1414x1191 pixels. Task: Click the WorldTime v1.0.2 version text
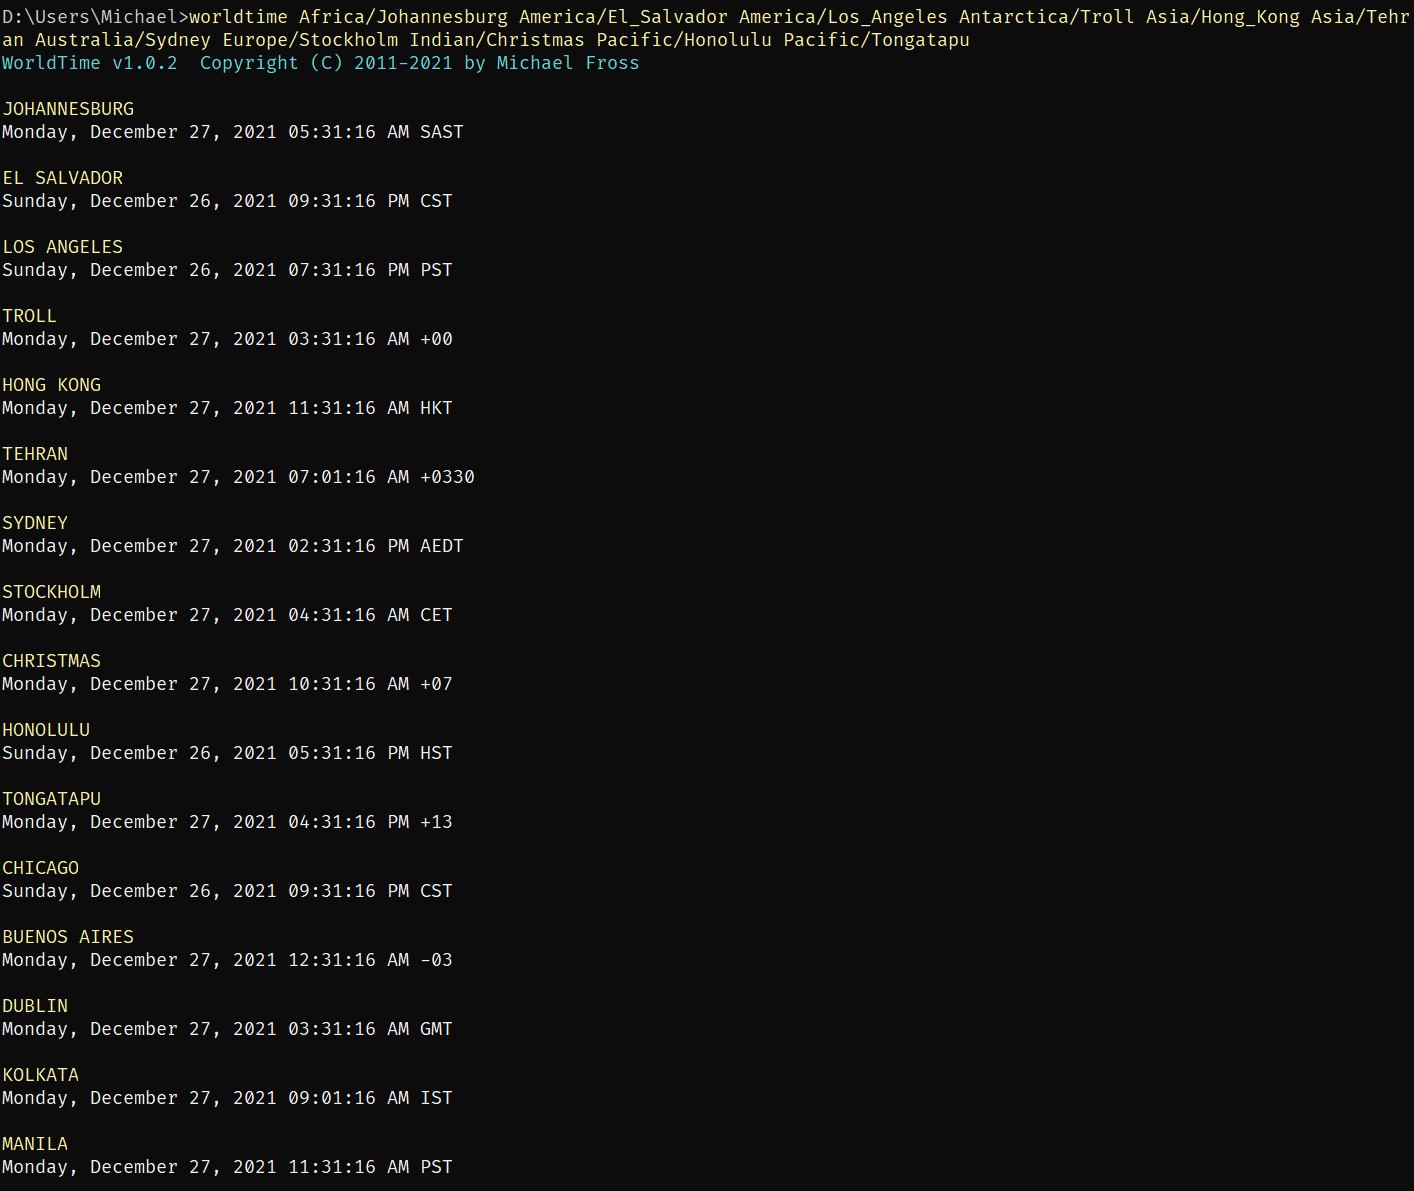pyautogui.click(x=89, y=62)
